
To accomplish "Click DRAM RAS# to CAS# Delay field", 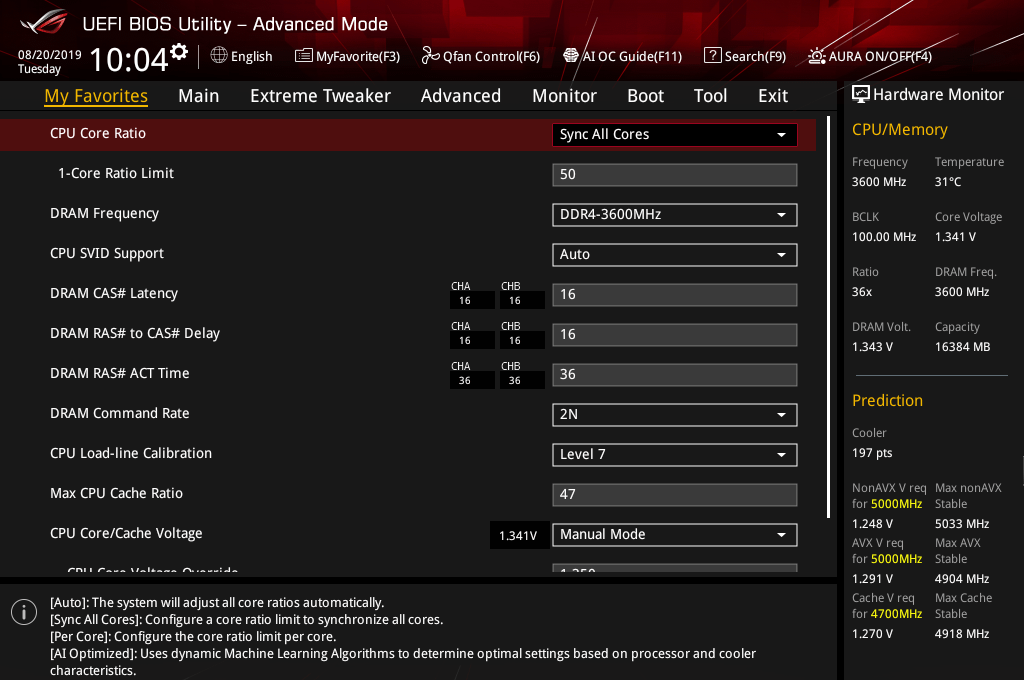I will [x=675, y=334].
